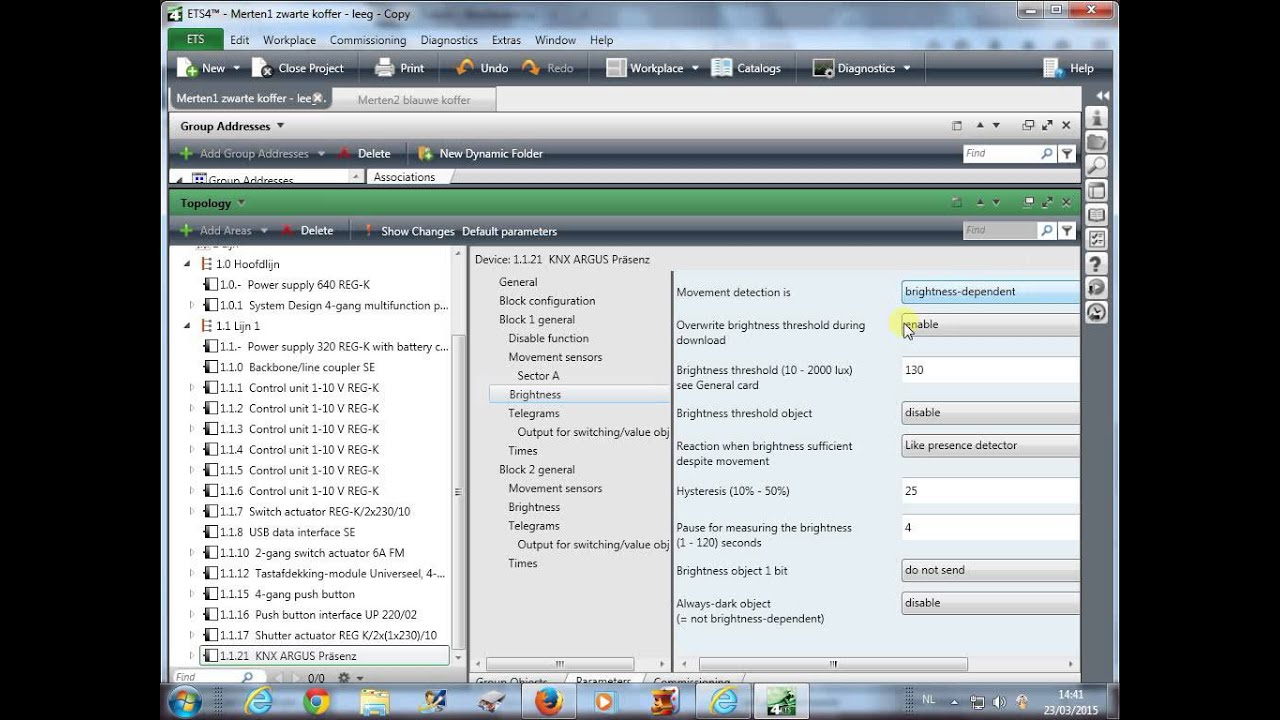The width and height of the screenshot is (1280, 720).
Task: Click the Windows Start button
Action: click(184, 702)
